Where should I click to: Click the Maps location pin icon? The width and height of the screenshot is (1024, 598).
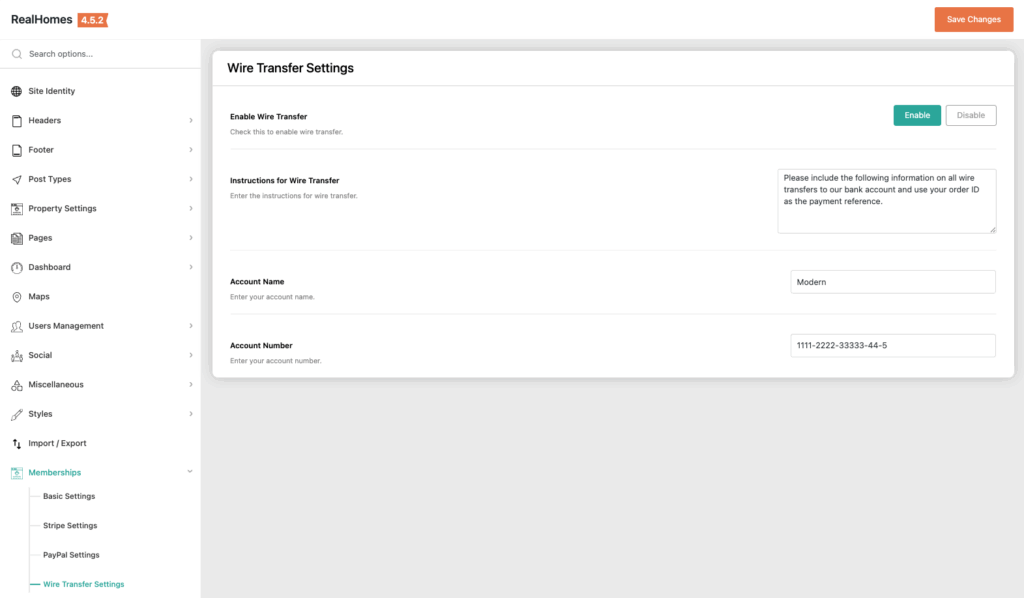point(16,297)
